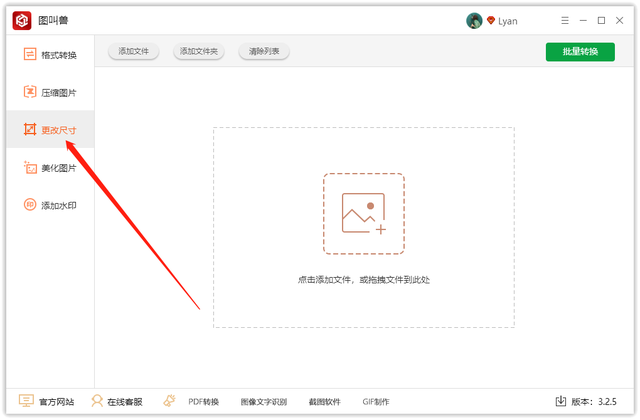
Task: Click the version download icon
Action: [x=561, y=401]
